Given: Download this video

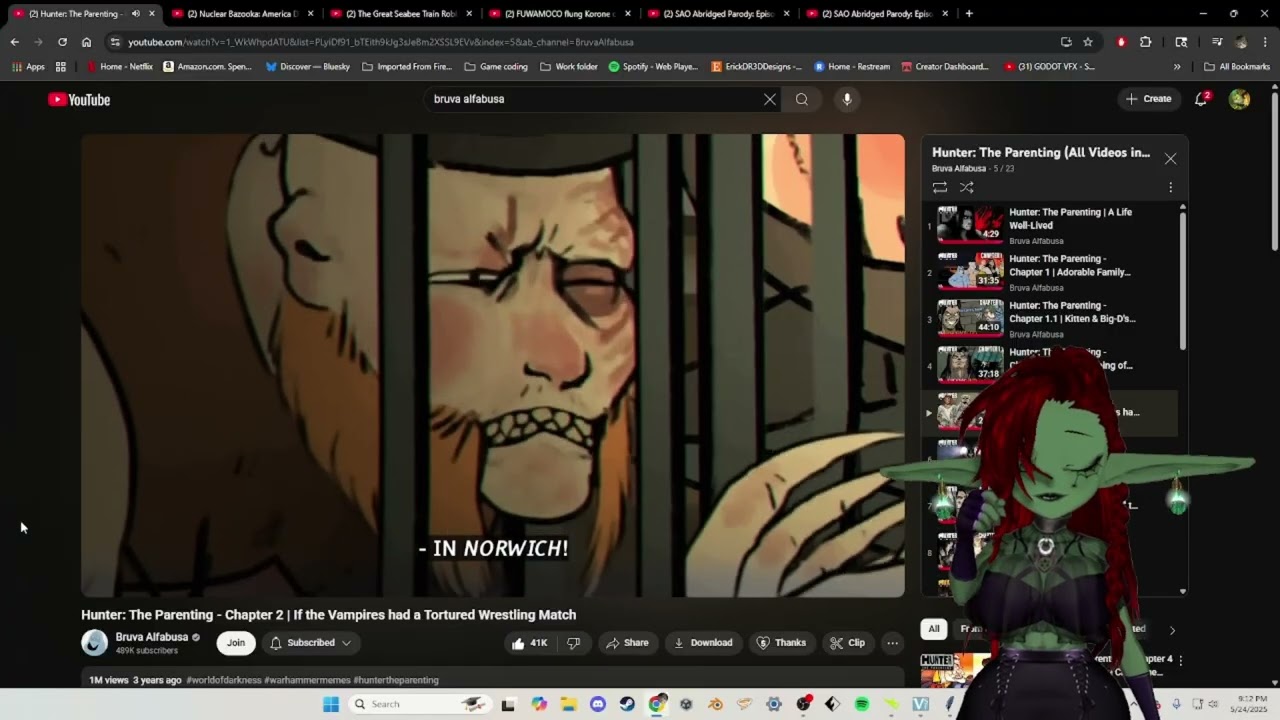Looking at the screenshot, I should click(x=703, y=643).
